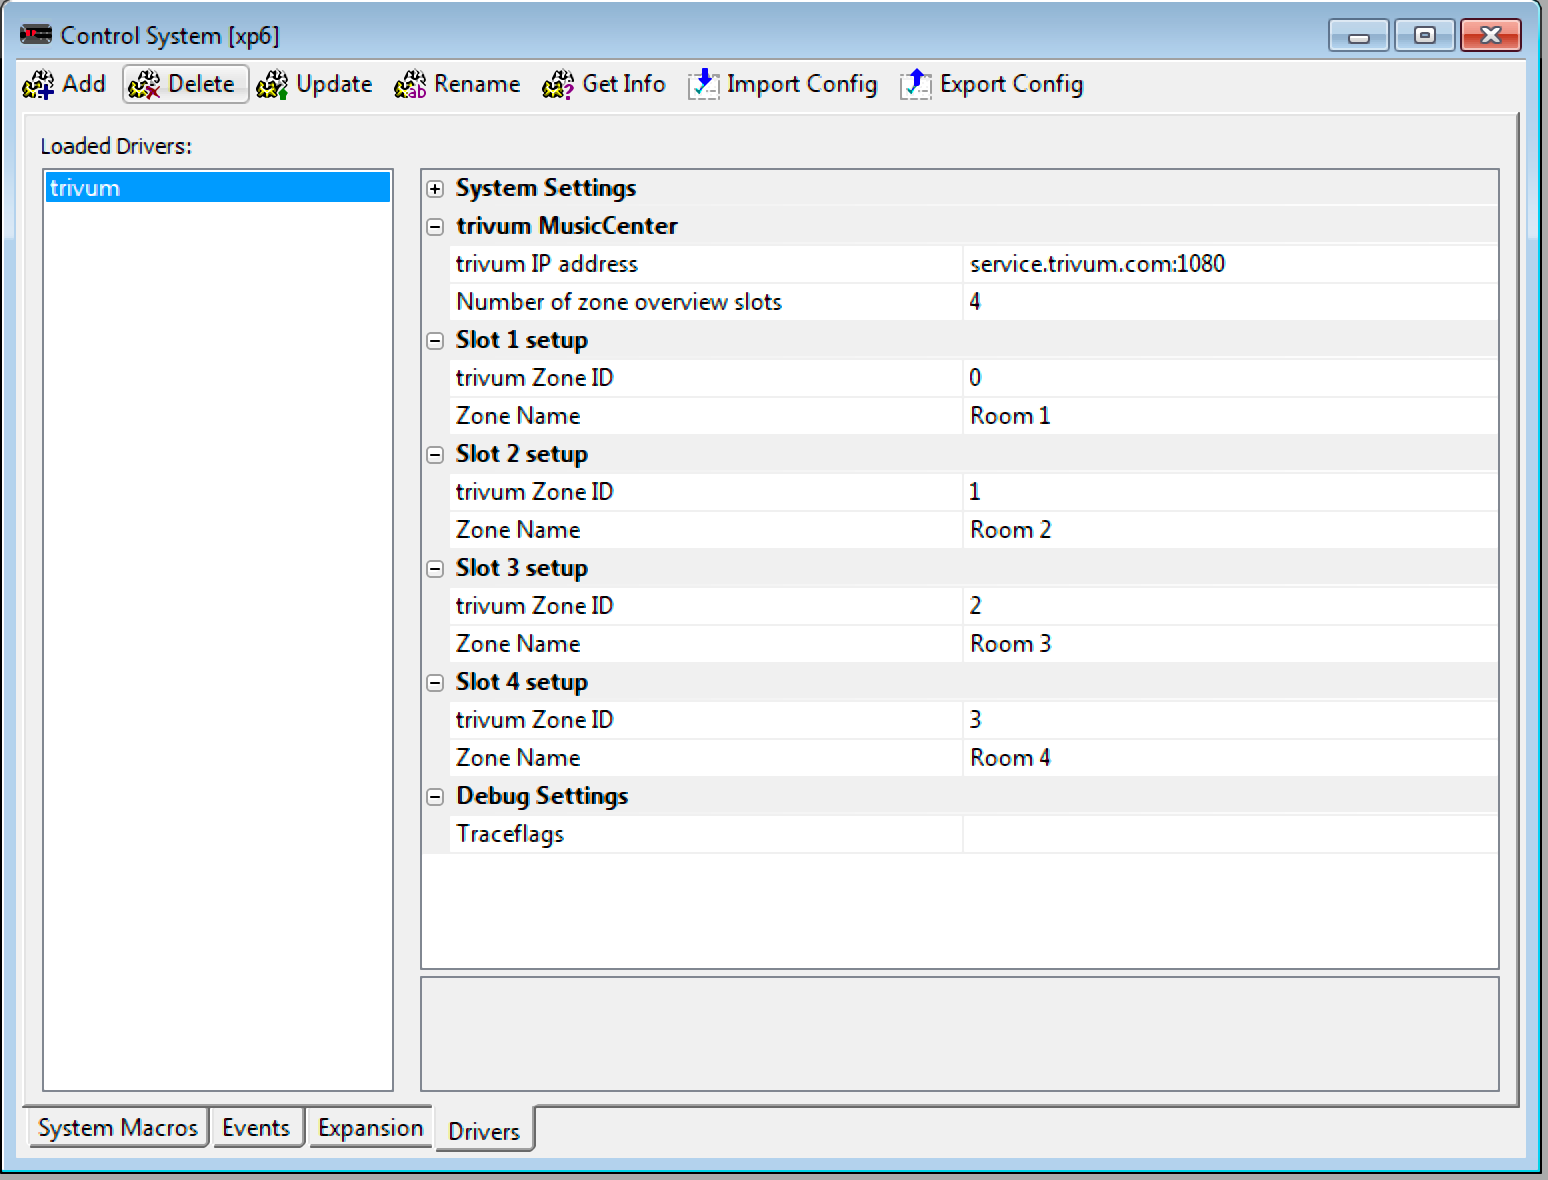Select the trivum driver in Loaded Drivers
Screen dimensions: 1548x1180
coord(218,188)
